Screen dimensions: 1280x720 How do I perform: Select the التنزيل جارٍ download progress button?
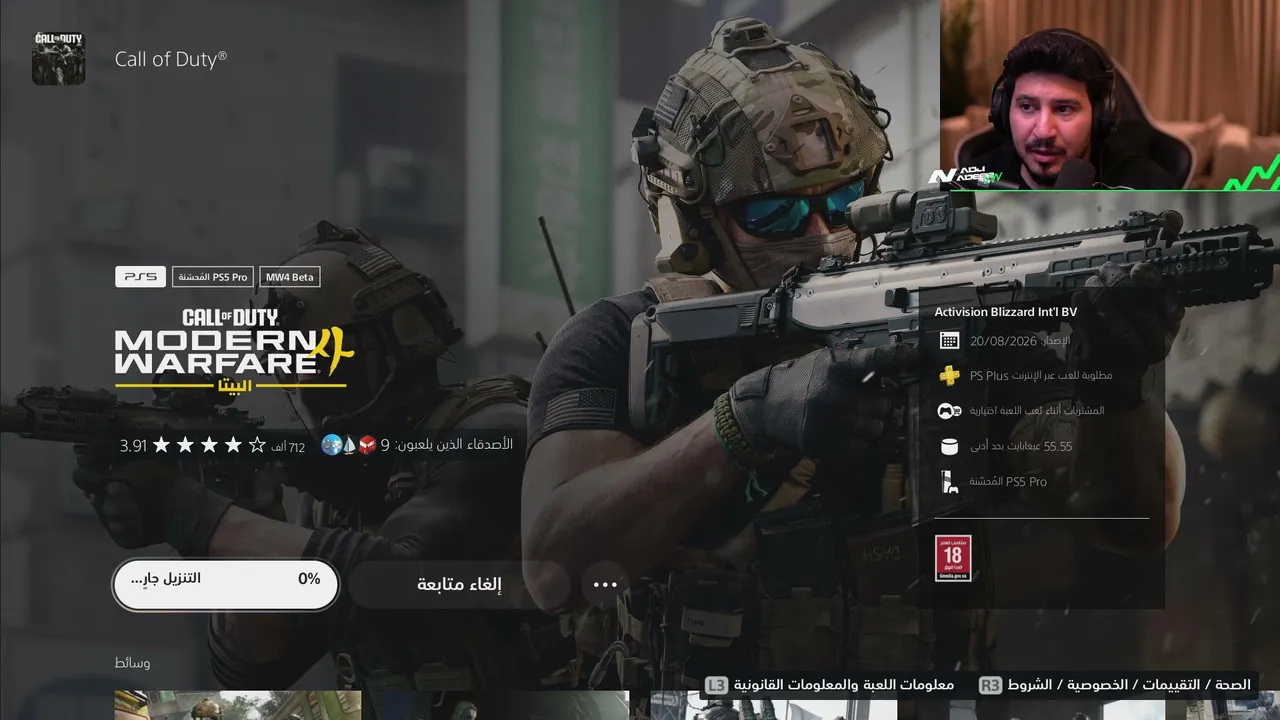pyautogui.click(x=226, y=584)
